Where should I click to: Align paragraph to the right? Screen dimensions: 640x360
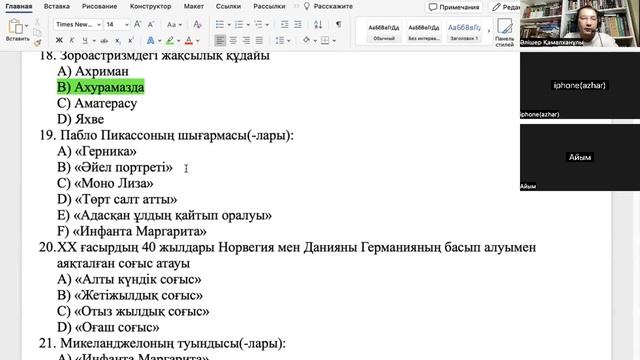(246, 40)
